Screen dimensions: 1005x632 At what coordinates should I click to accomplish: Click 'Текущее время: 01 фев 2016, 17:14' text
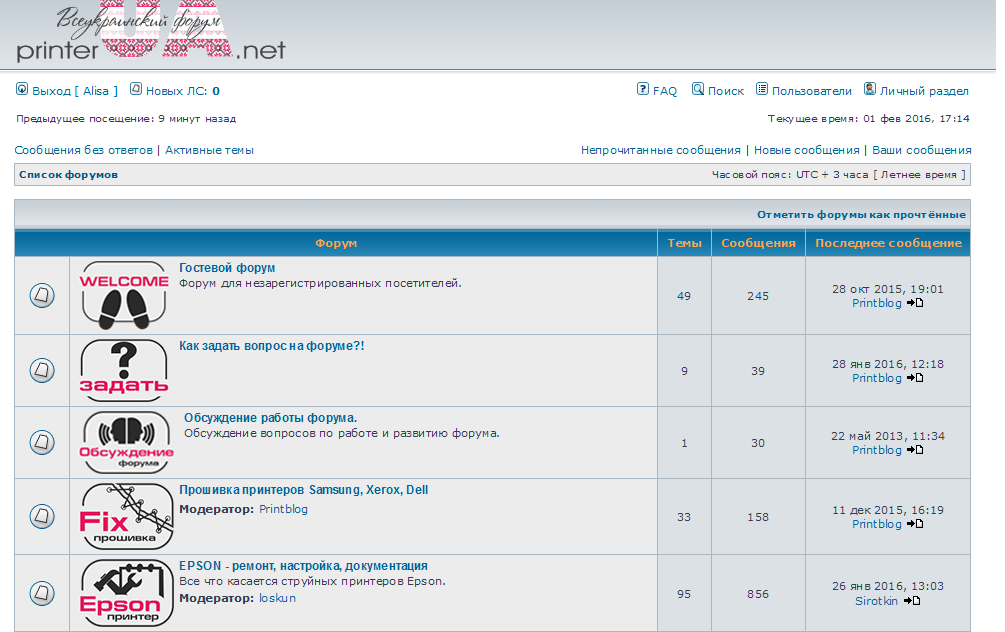tap(868, 119)
